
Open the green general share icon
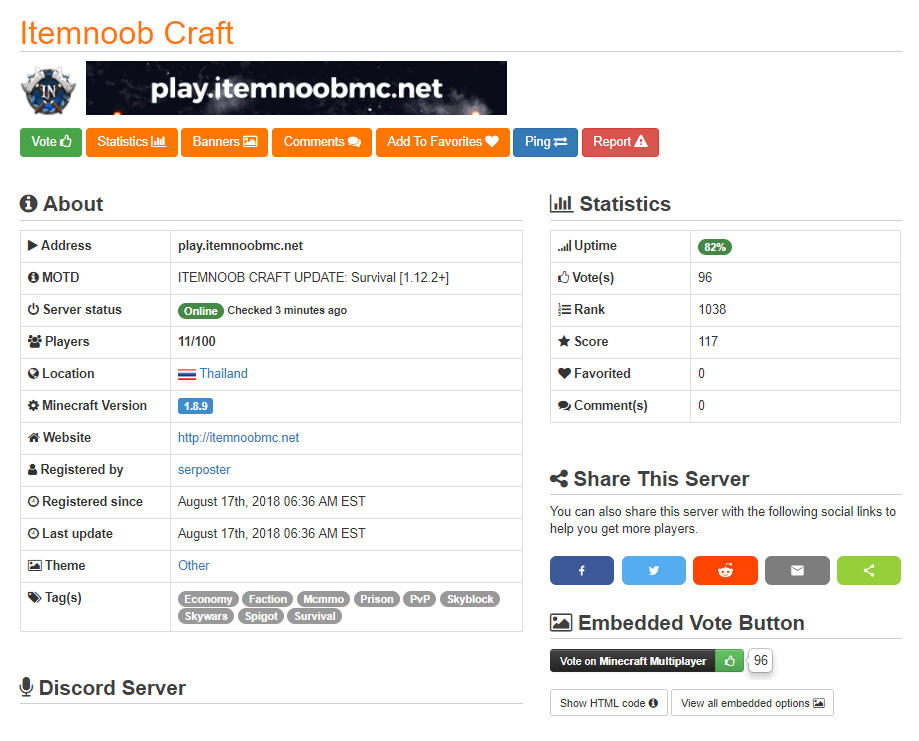868,570
